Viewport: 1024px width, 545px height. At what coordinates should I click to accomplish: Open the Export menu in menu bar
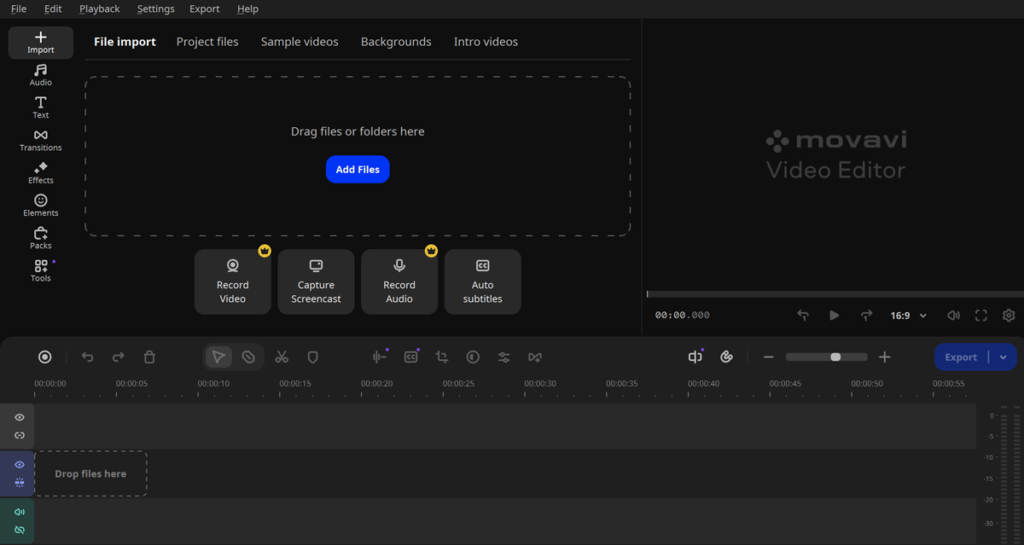tap(204, 8)
